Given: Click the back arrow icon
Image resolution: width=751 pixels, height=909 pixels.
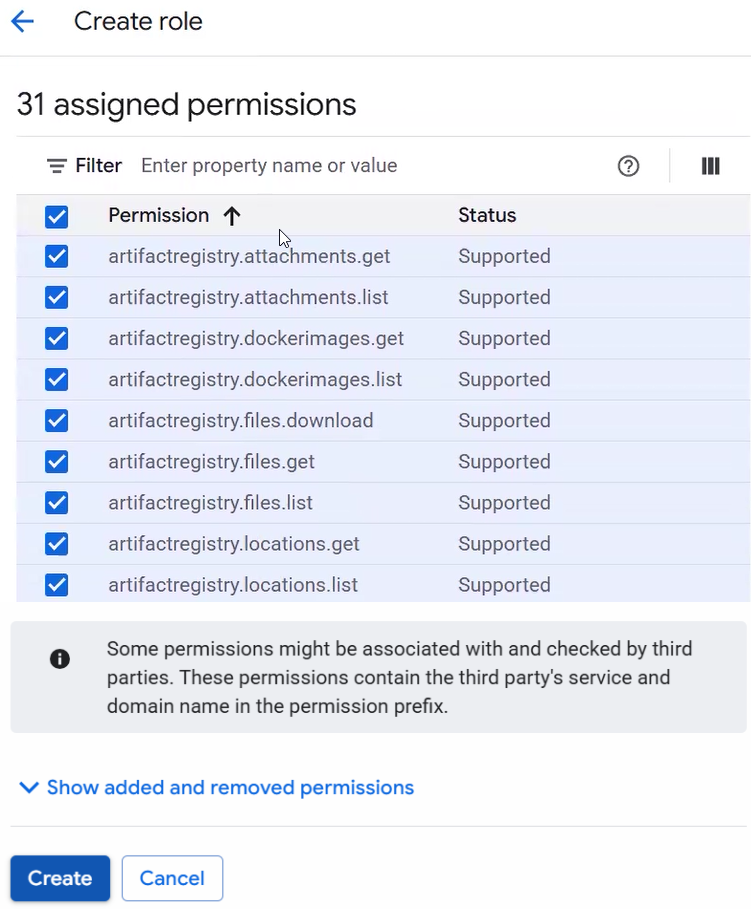Looking at the screenshot, I should pyautogui.click(x=22, y=22).
